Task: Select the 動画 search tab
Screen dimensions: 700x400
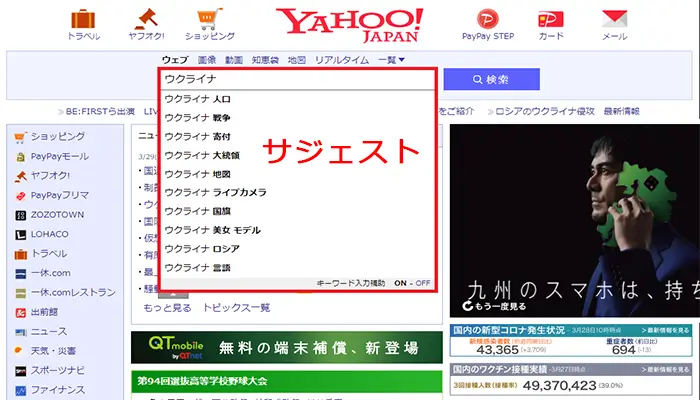Action: (x=233, y=60)
